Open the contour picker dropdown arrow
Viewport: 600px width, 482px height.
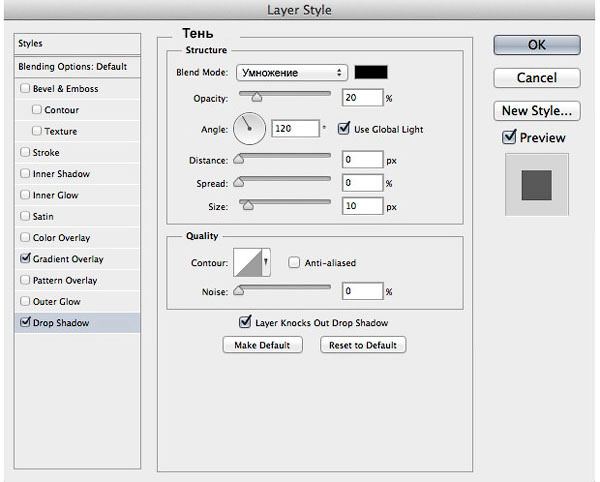click(266, 262)
